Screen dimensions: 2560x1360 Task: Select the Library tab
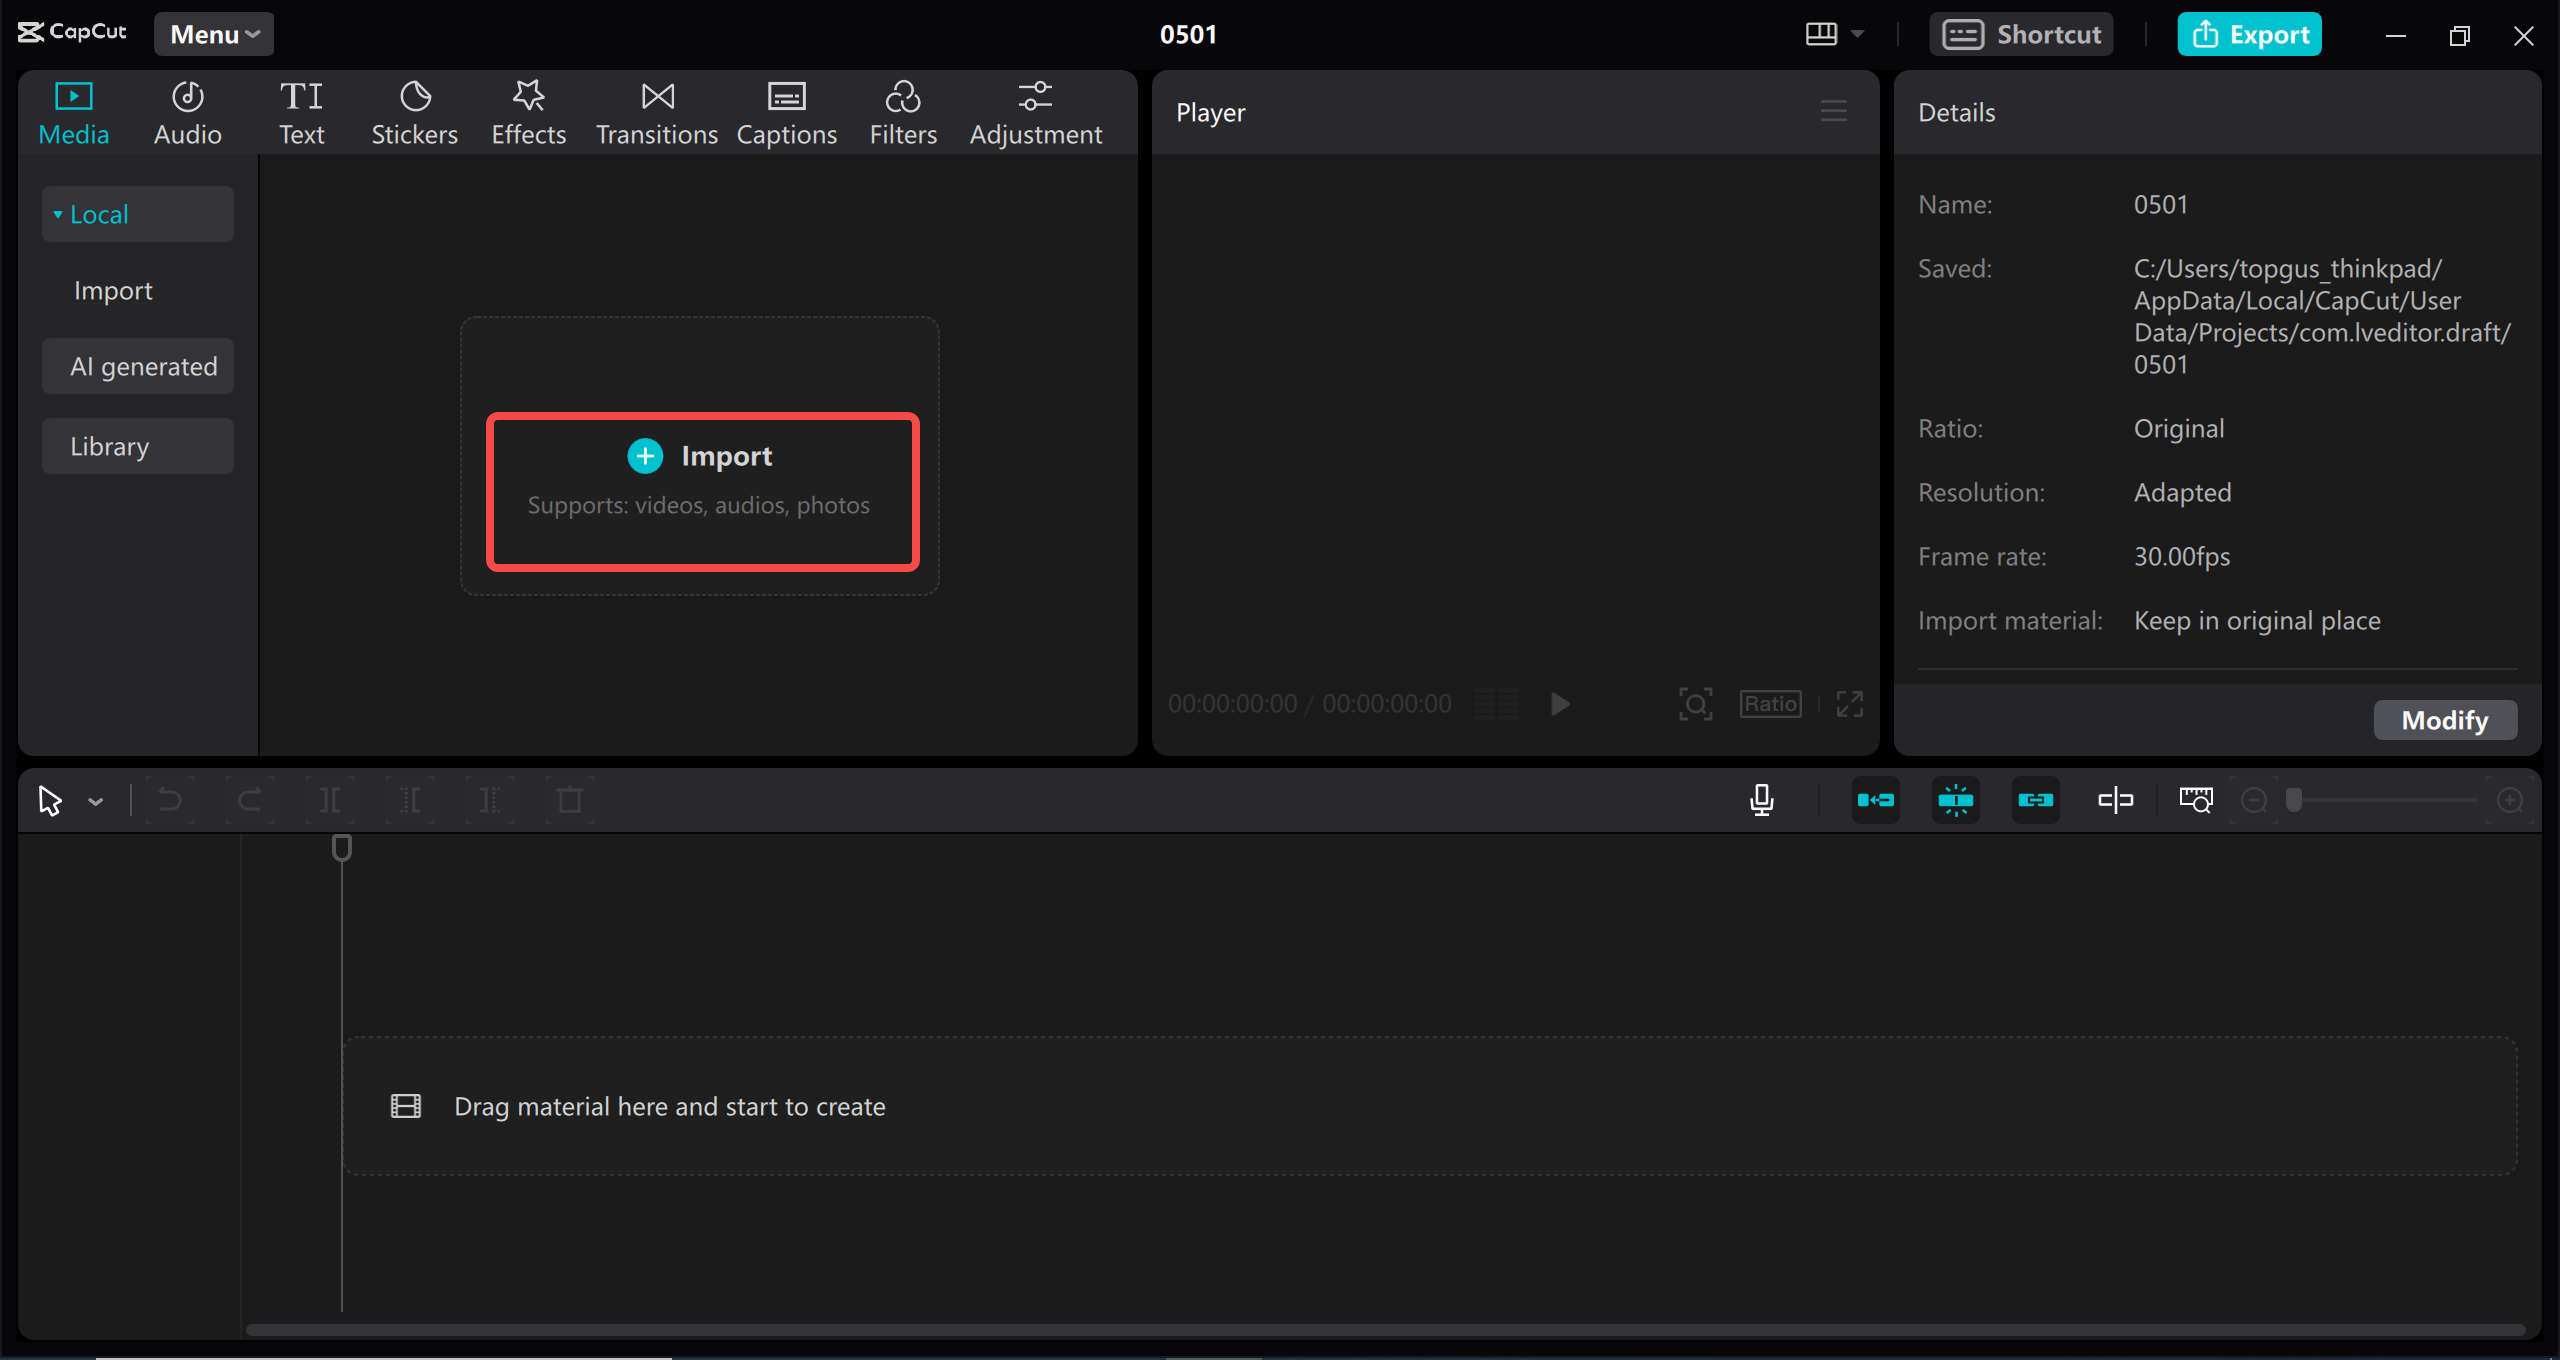point(135,445)
